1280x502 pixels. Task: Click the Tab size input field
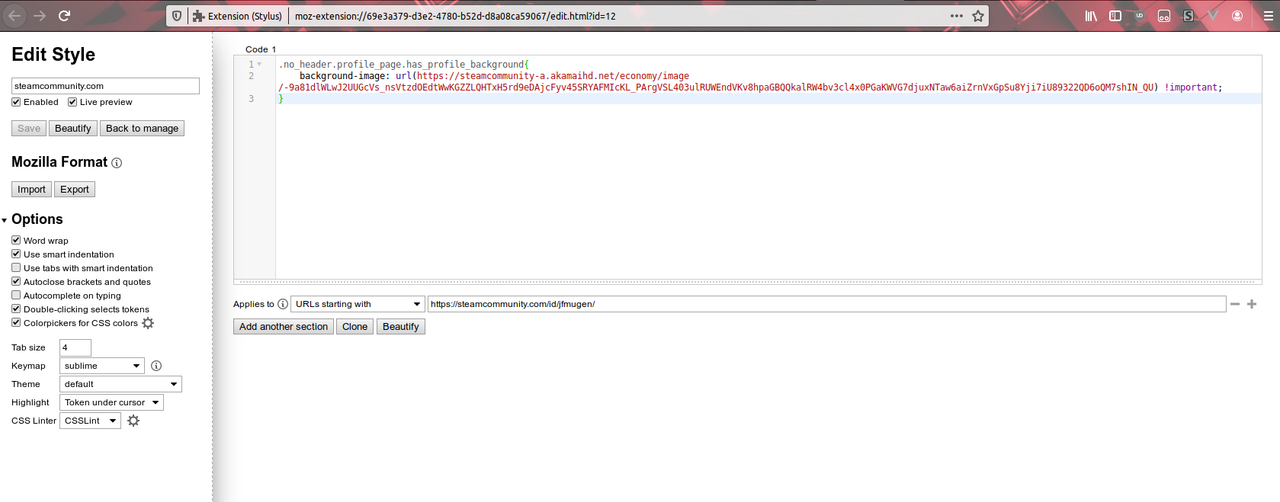pyautogui.click(x=76, y=347)
